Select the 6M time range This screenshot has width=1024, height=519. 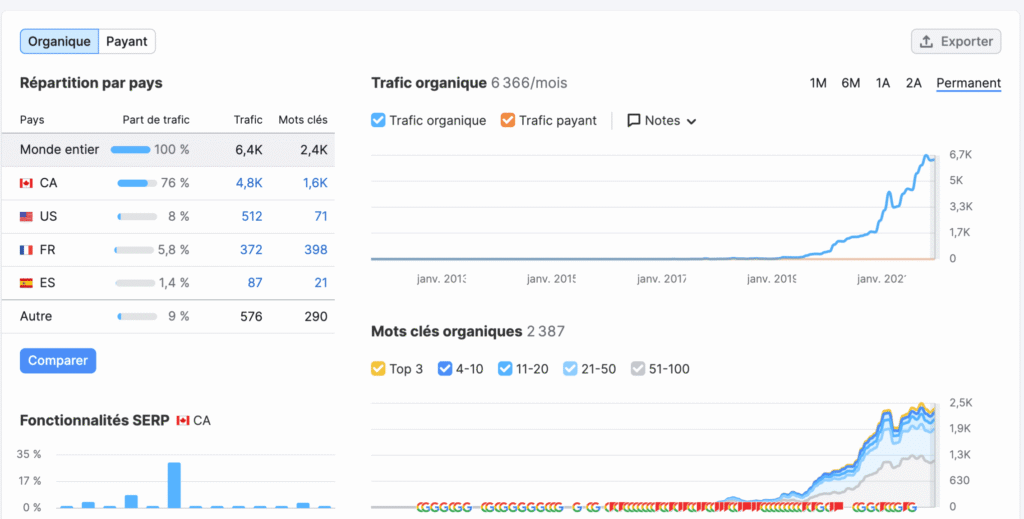coord(850,83)
